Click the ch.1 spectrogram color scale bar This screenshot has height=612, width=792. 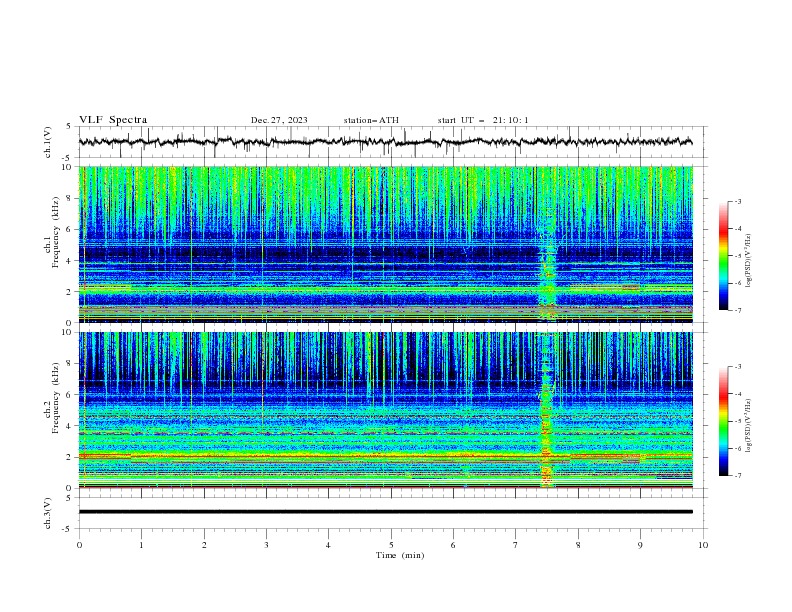coord(723,256)
